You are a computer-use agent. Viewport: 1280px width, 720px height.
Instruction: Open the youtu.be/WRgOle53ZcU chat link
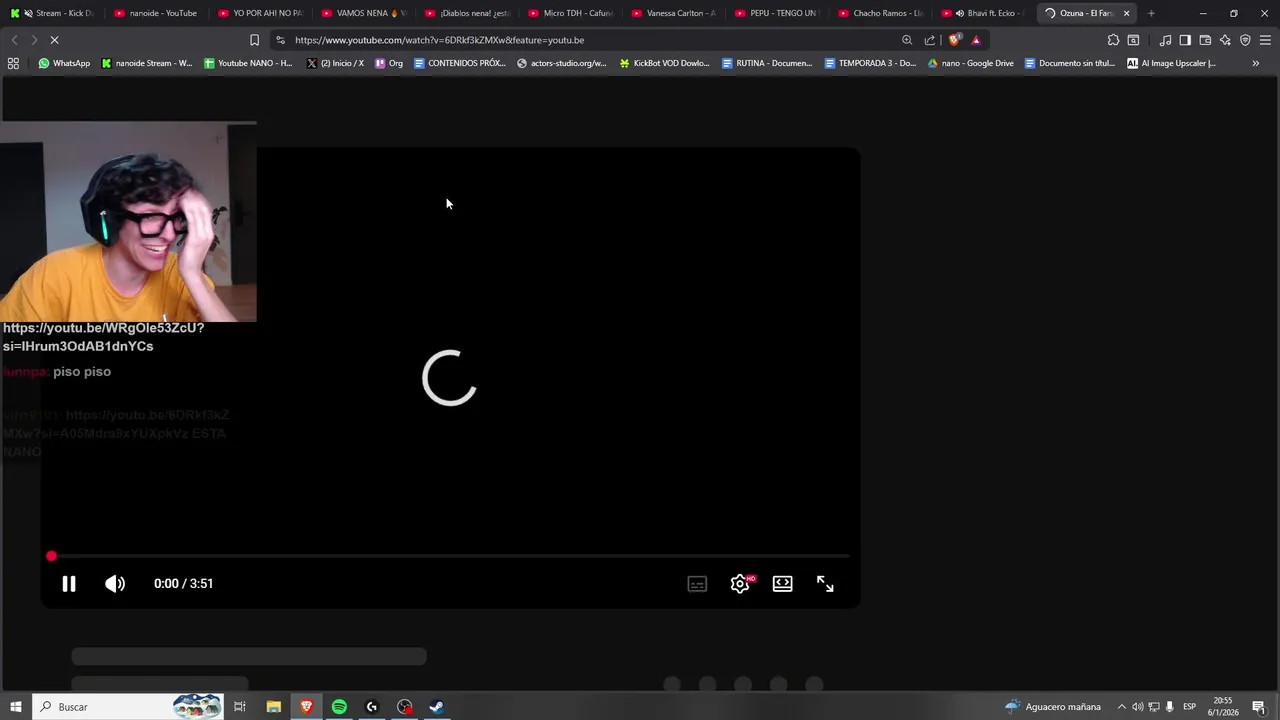pyautogui.click(x=103, y=337)
